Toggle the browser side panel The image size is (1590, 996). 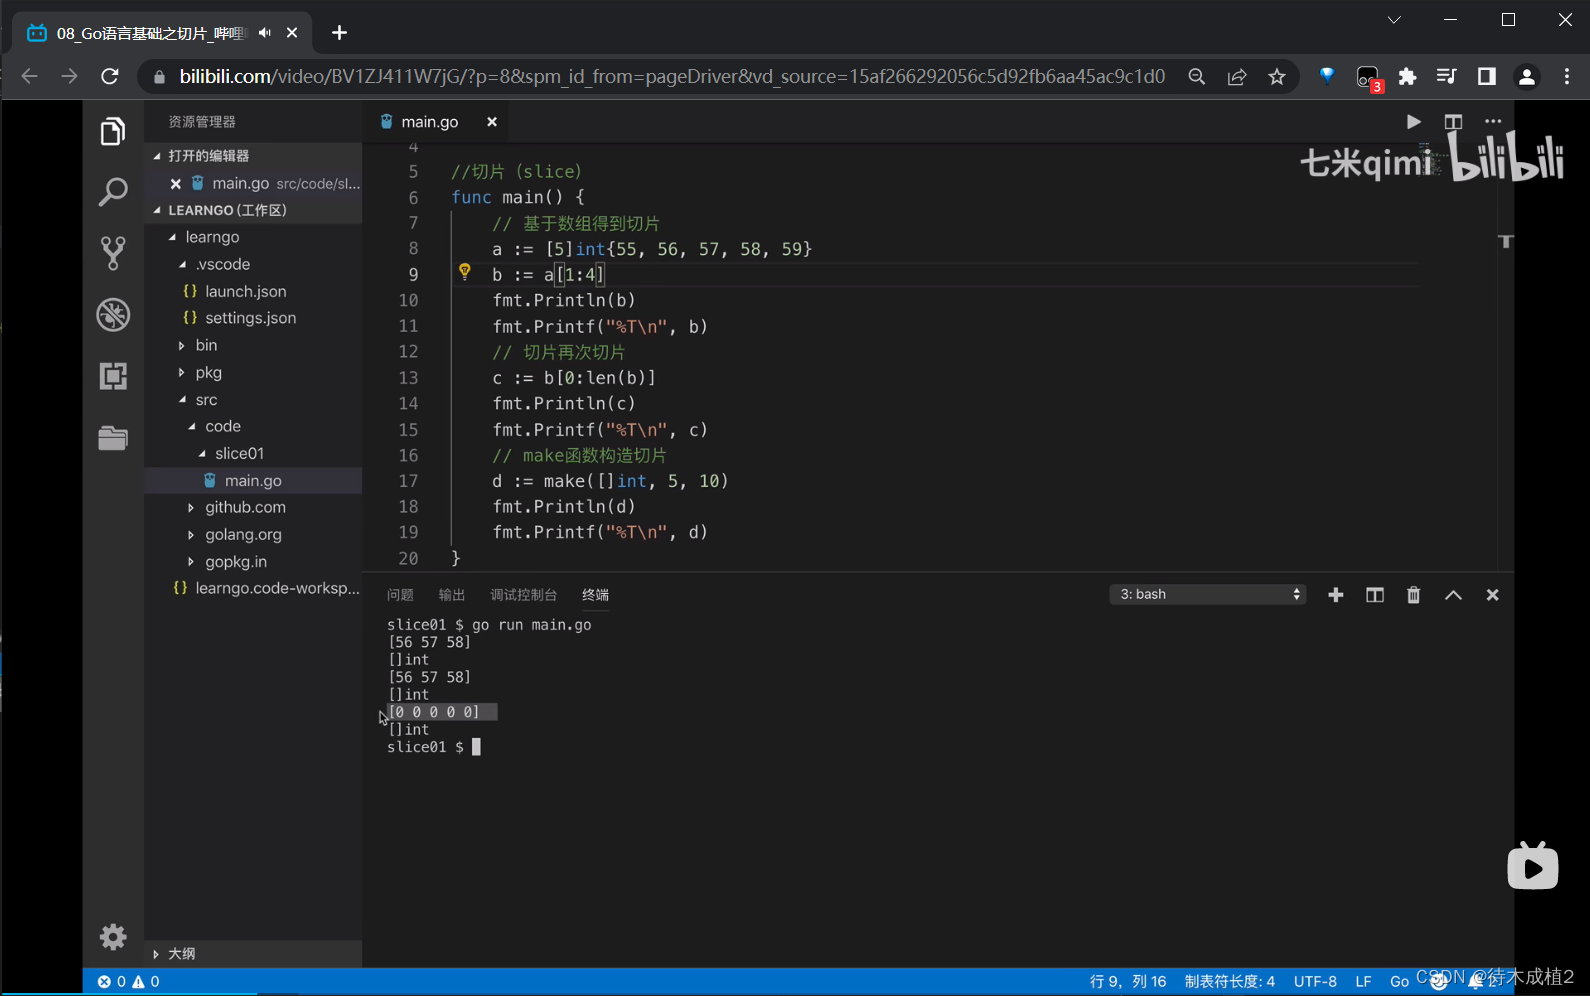[1487, 77]
